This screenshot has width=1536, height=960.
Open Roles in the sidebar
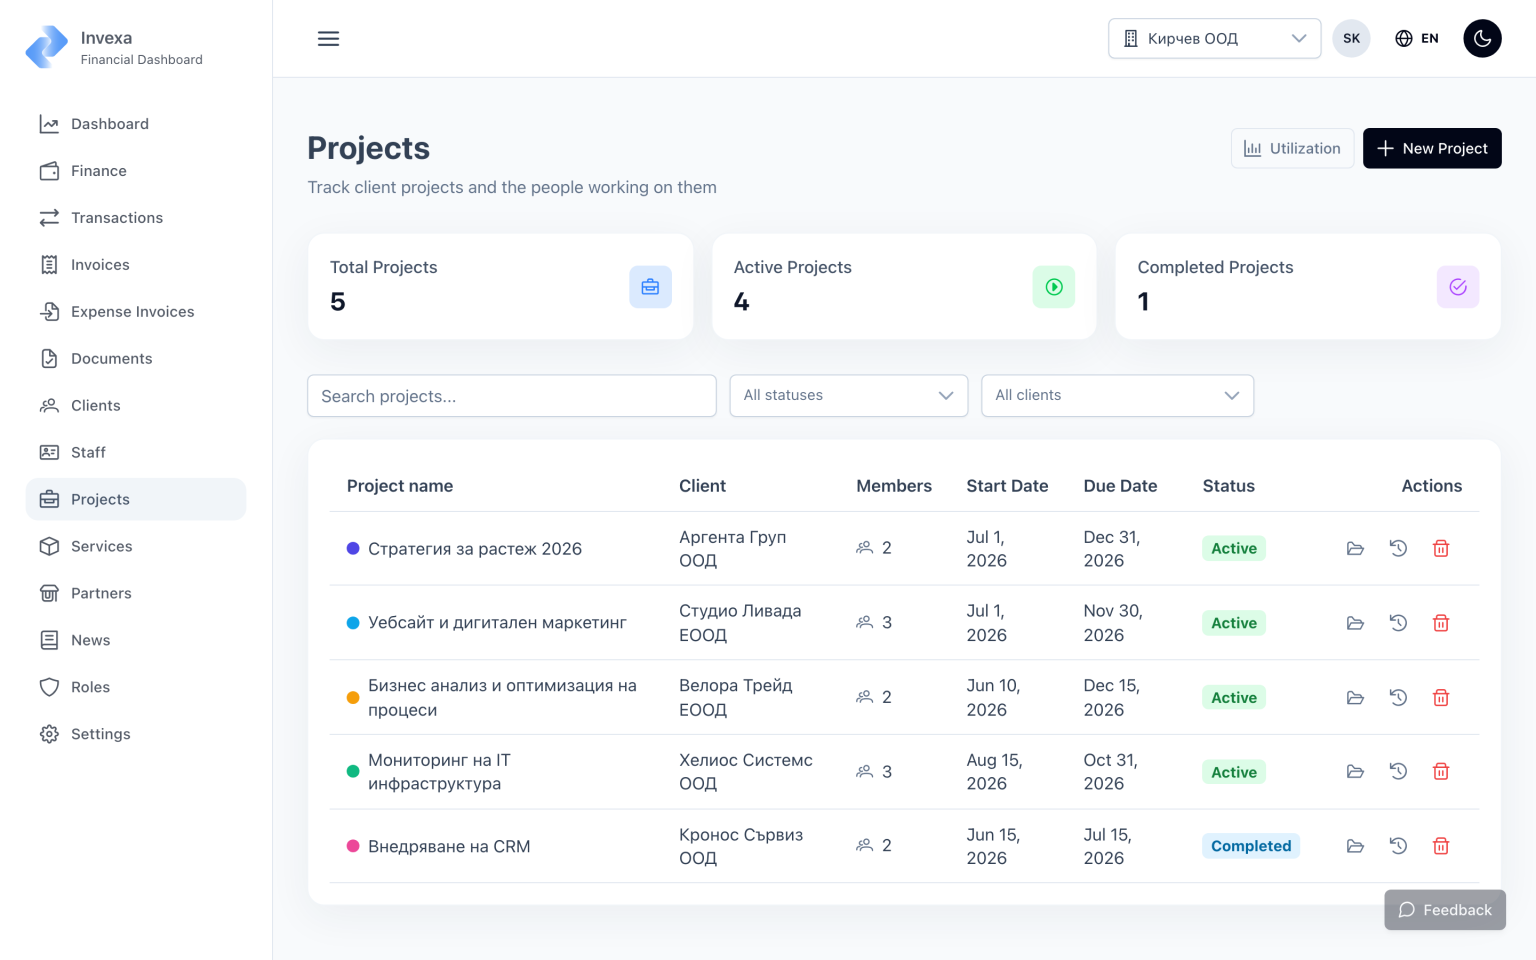[136, 687]
